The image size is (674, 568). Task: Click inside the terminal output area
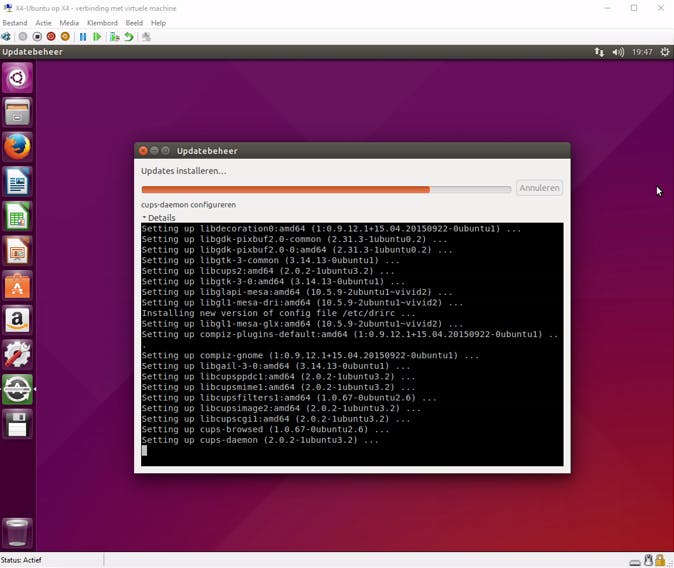[352, 344]
